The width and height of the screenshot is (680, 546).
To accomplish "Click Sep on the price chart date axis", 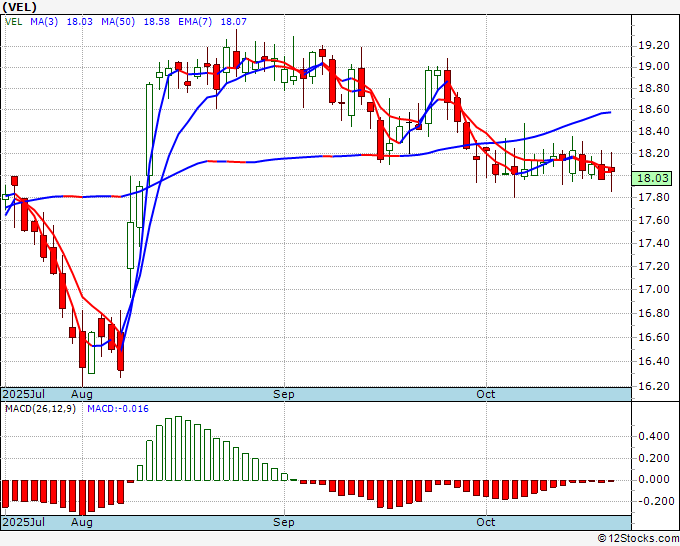I will click(284, 394).
